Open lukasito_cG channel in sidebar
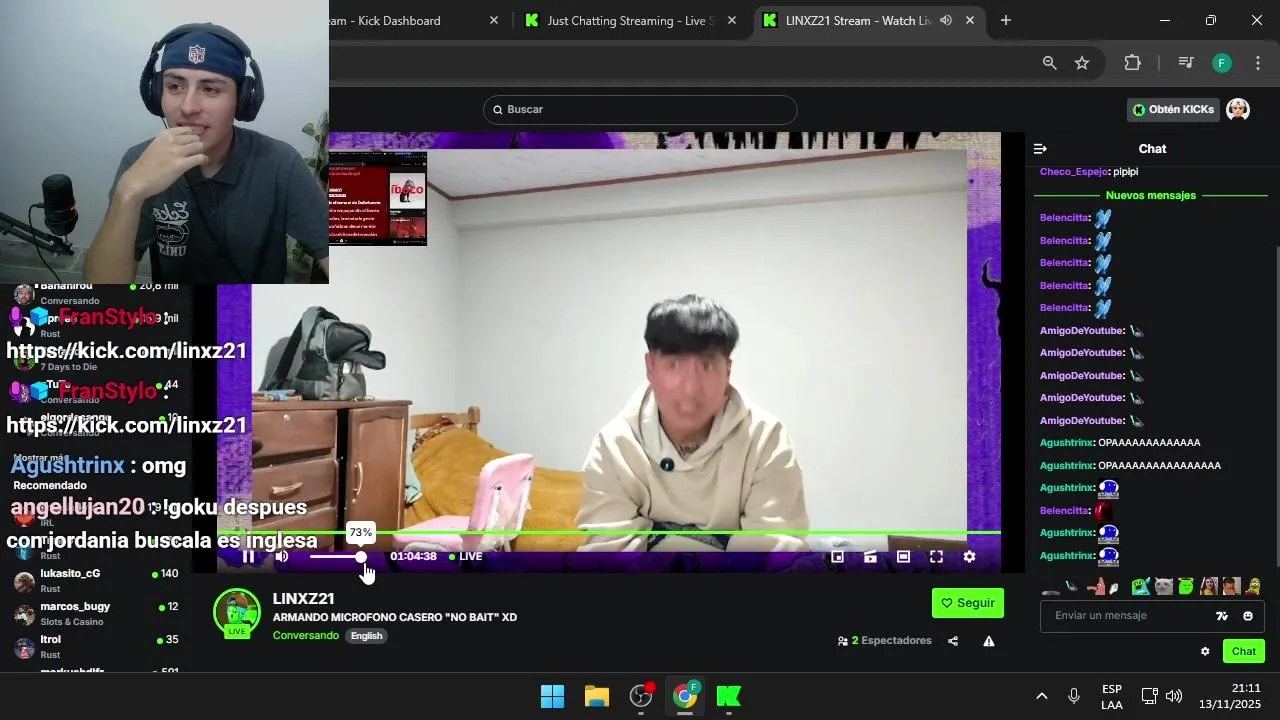Viewport: 1280px width, 720px height. click(95, 580)
